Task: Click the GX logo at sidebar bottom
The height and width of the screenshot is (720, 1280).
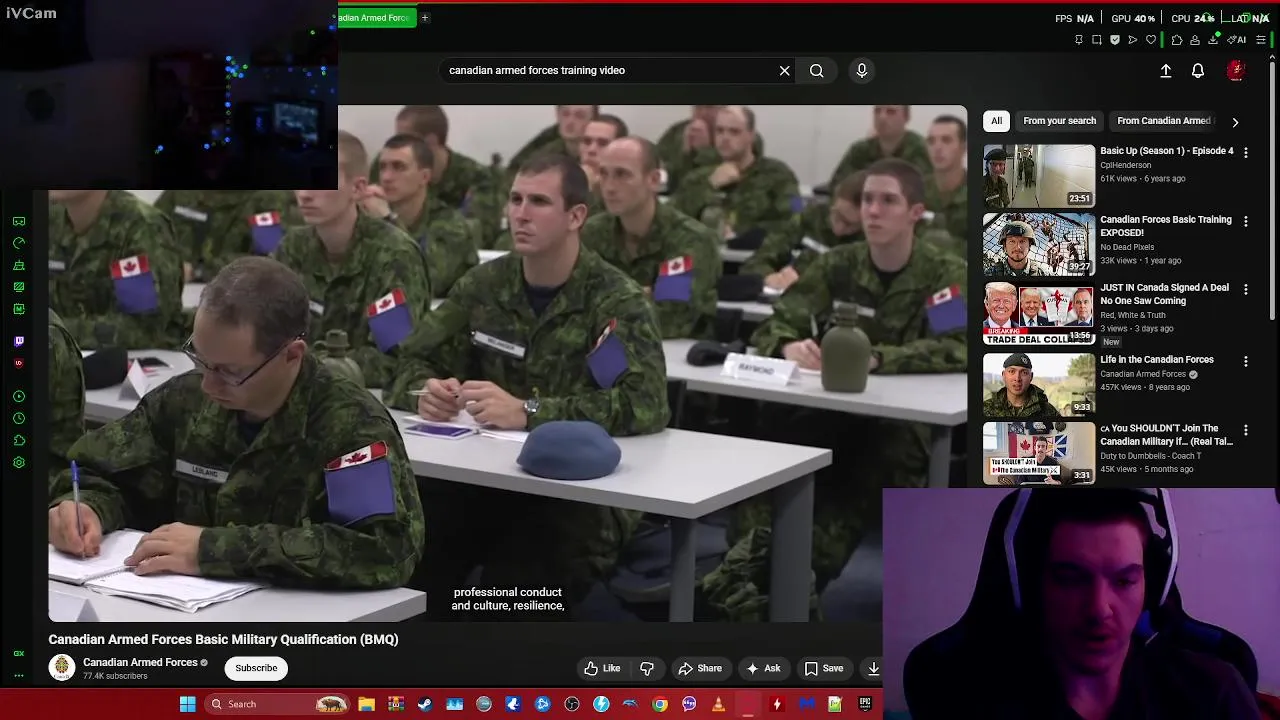Action: point(19,653)
